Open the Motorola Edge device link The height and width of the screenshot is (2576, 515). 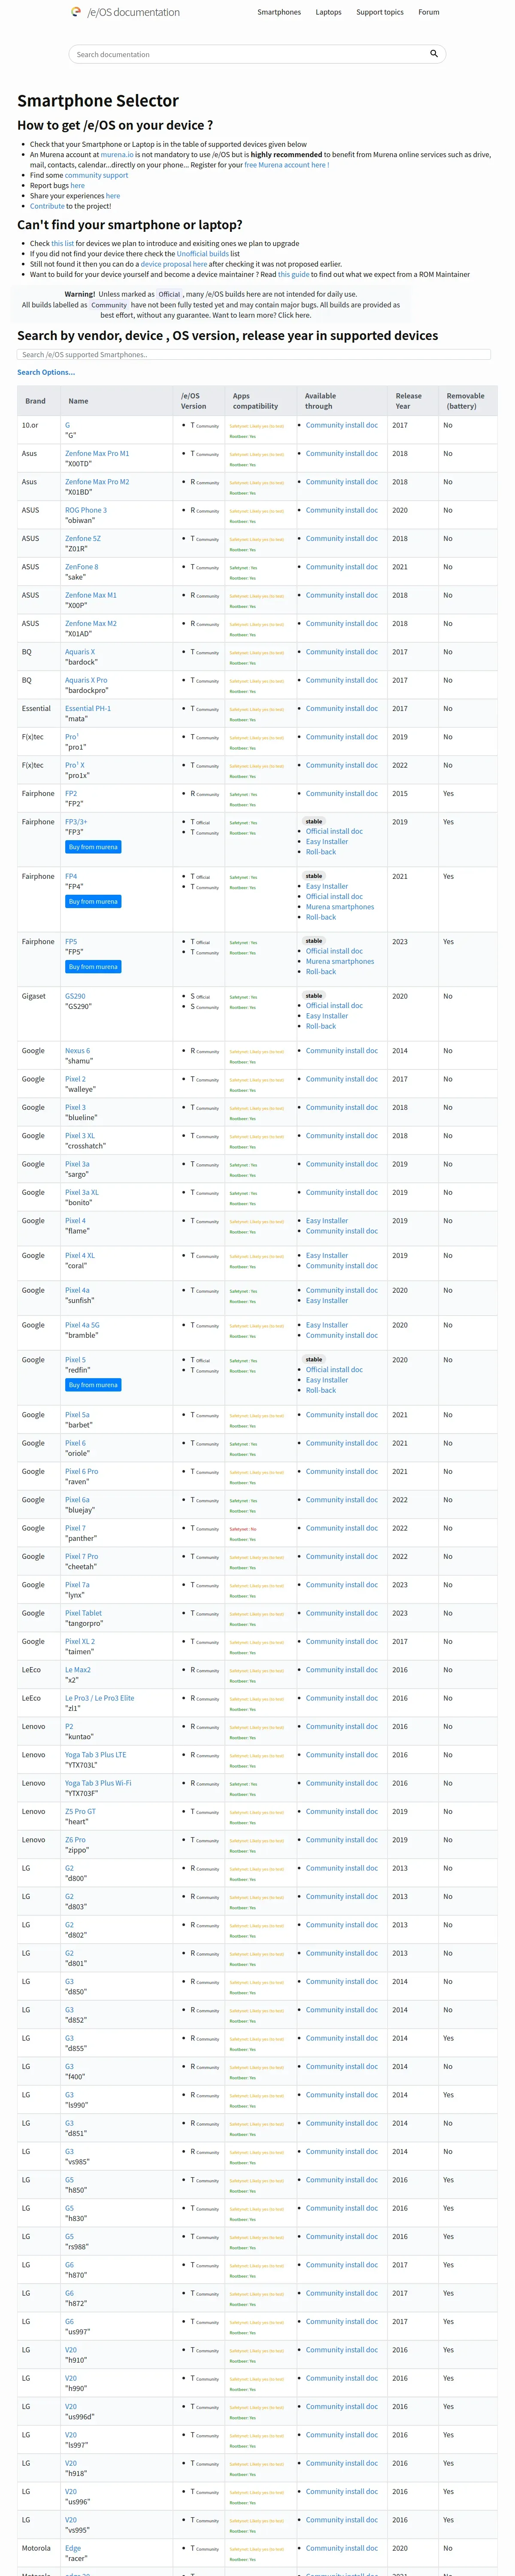coord(73,2548)
